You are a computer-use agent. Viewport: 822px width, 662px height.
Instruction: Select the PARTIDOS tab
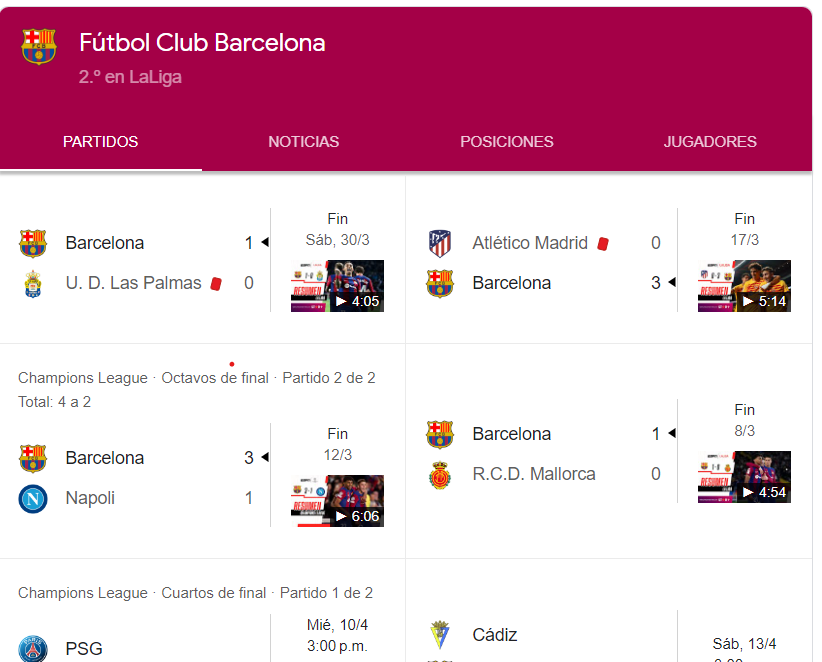tap(101, 142)
